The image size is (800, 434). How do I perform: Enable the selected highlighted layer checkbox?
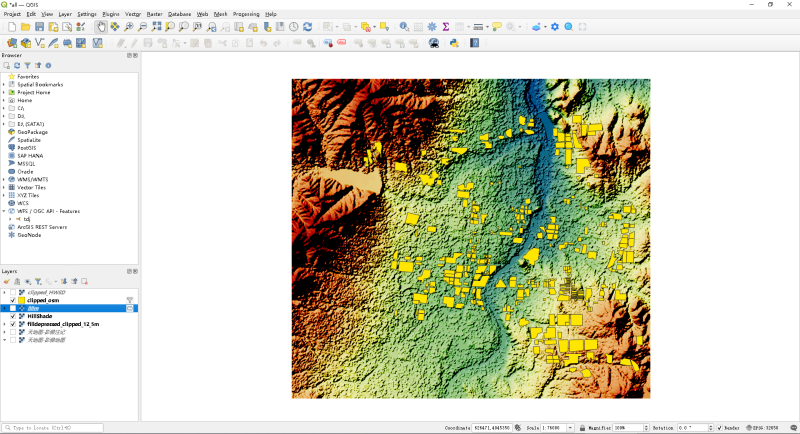tap(13, 309)
